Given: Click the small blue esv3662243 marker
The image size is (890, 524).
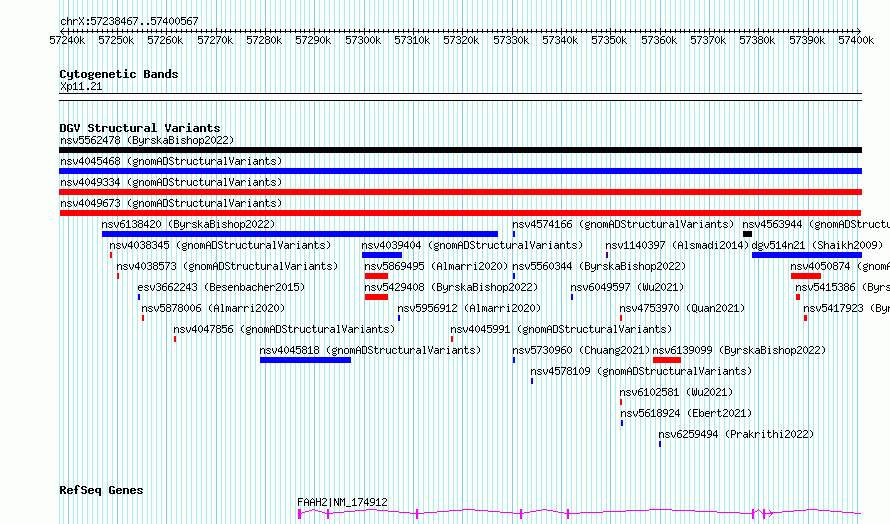Looking at the screenshot, I should pyautogui.click(x=139, y=297).
